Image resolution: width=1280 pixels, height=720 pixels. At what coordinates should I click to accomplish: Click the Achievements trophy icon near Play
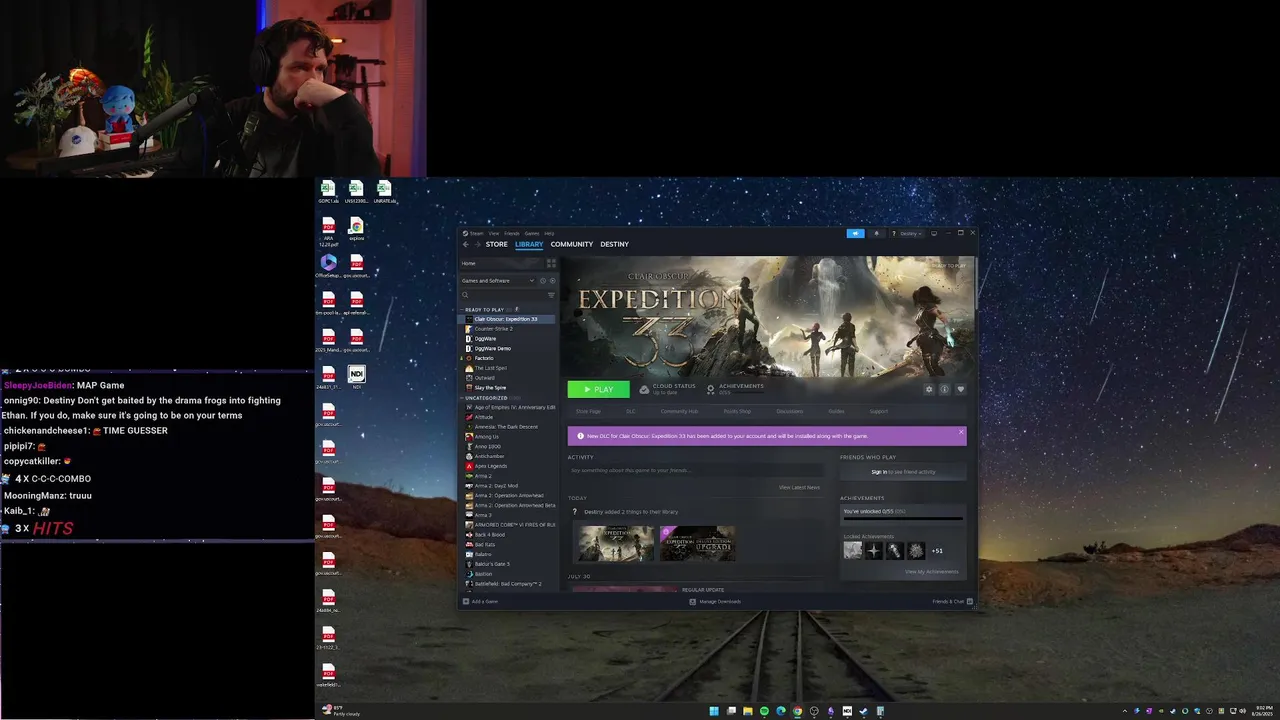coord(711,390)
